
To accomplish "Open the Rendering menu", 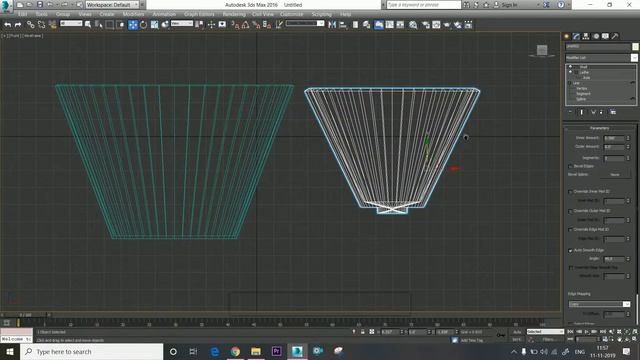I will 234,14.
